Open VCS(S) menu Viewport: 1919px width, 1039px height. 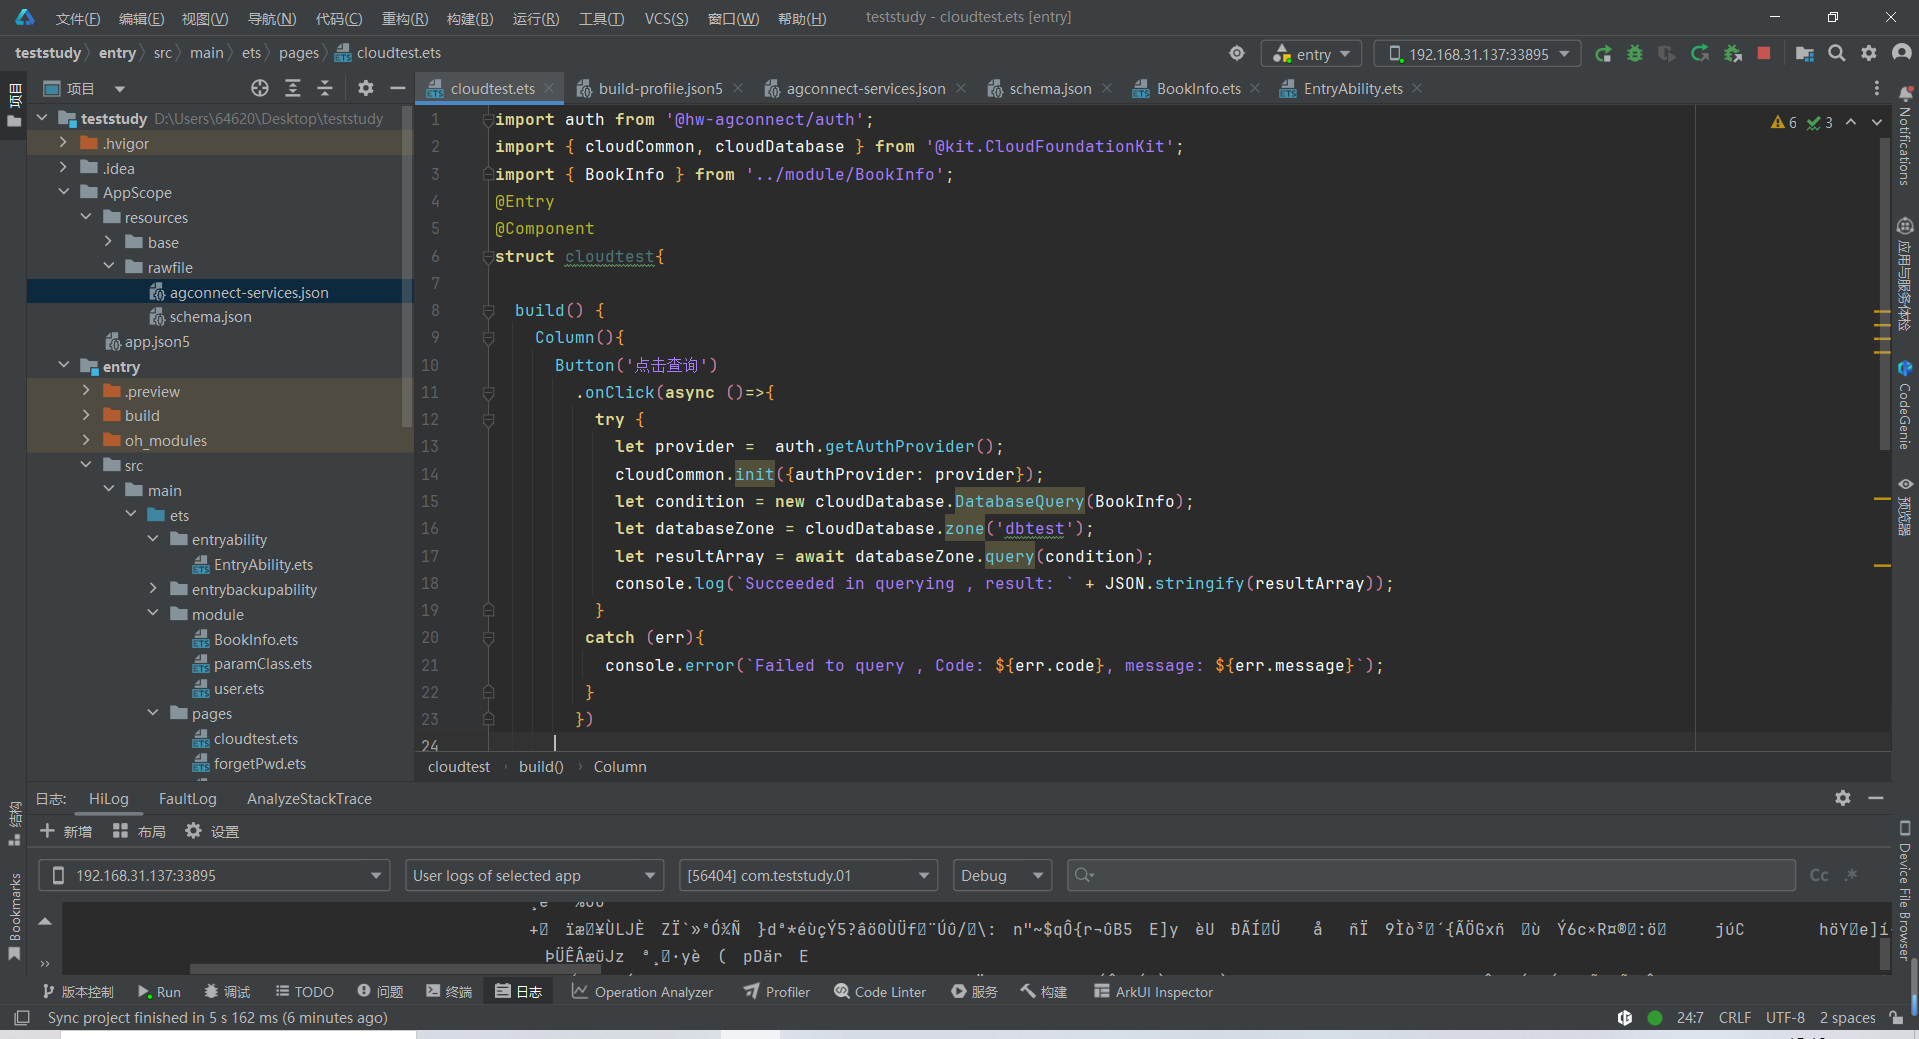click(x=666, y=18)
